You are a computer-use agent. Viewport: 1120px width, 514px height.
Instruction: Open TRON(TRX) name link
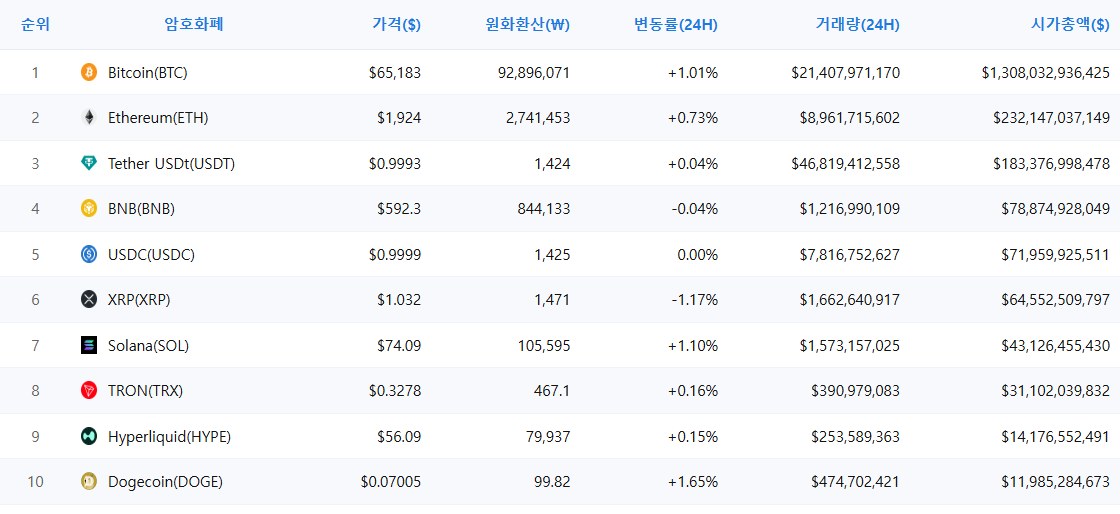[146, 391]
